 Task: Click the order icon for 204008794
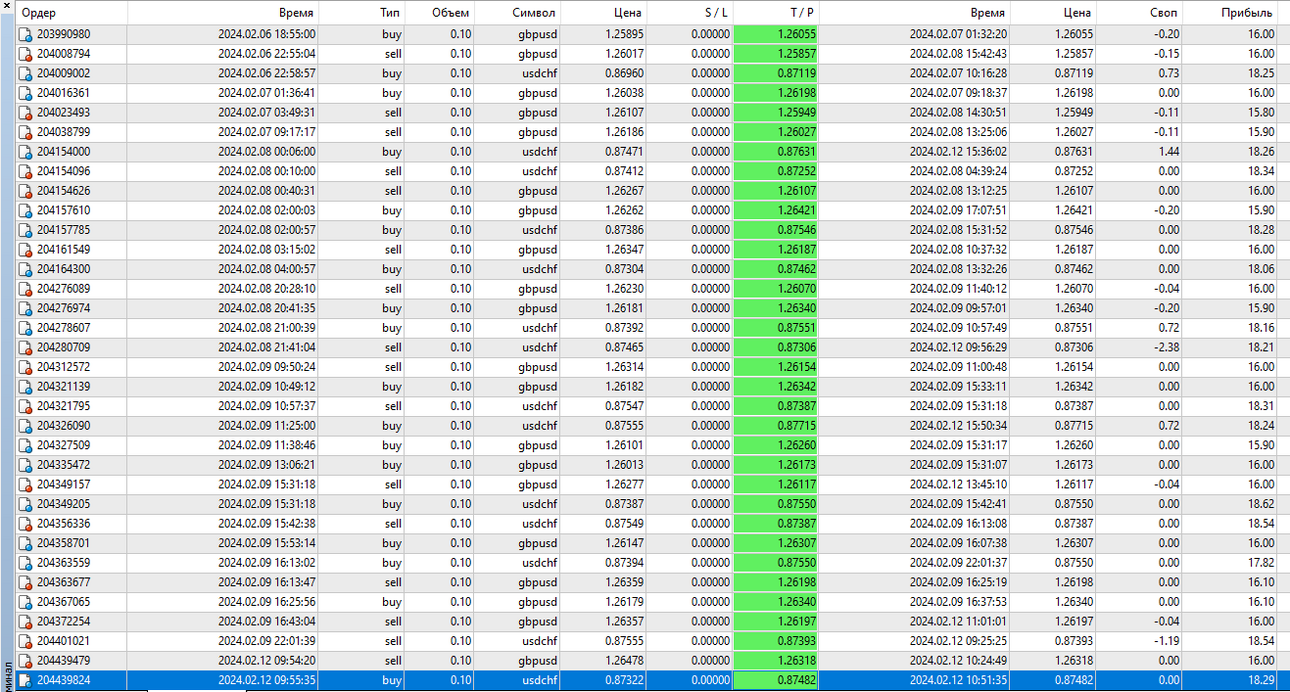coord(26,54)
